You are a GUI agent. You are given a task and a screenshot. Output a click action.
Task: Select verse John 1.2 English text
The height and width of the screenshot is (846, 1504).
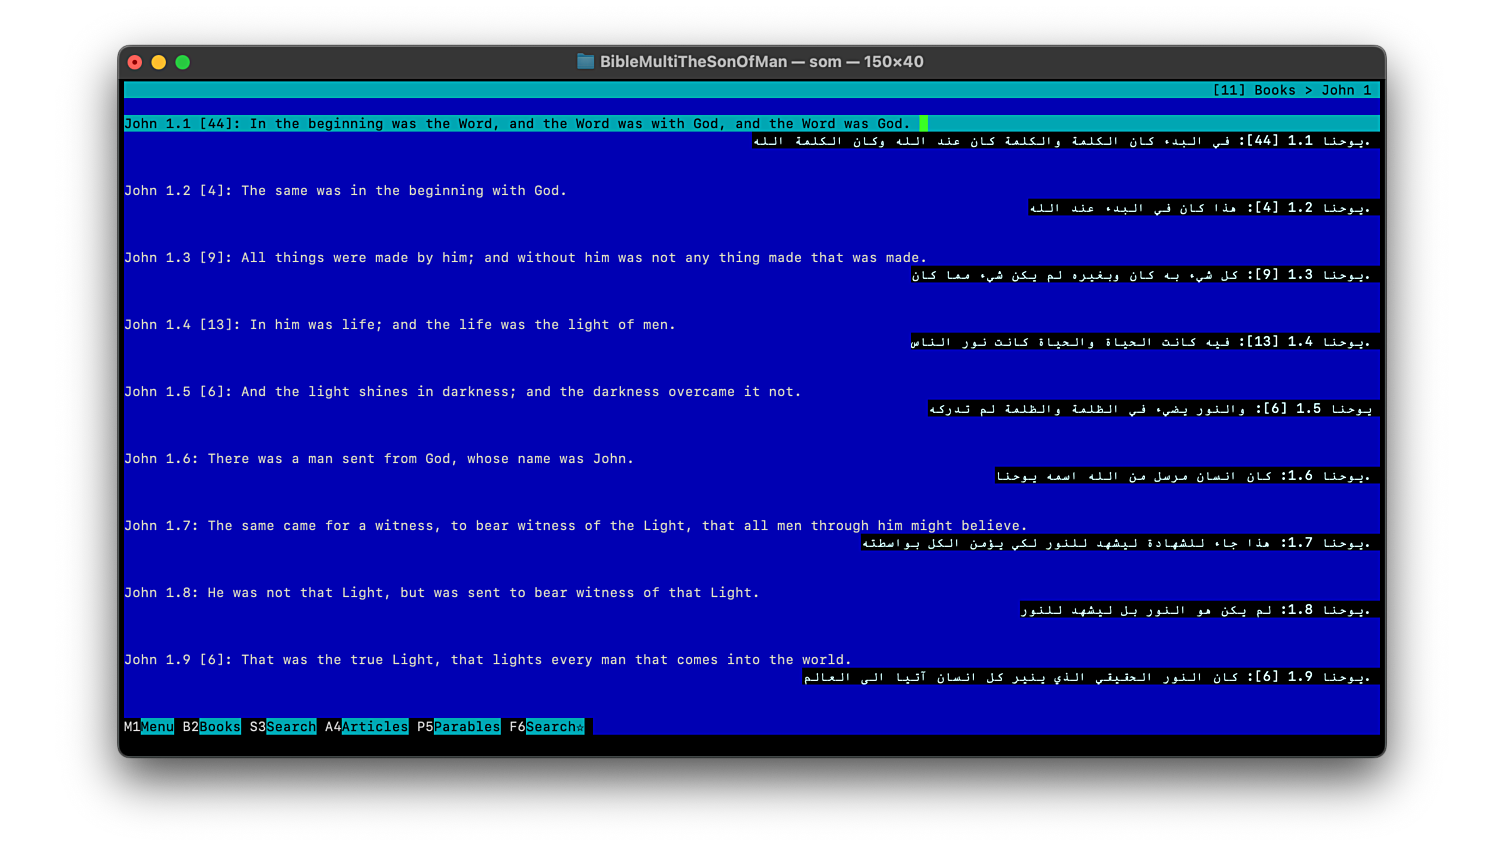[x=346, y=191]
